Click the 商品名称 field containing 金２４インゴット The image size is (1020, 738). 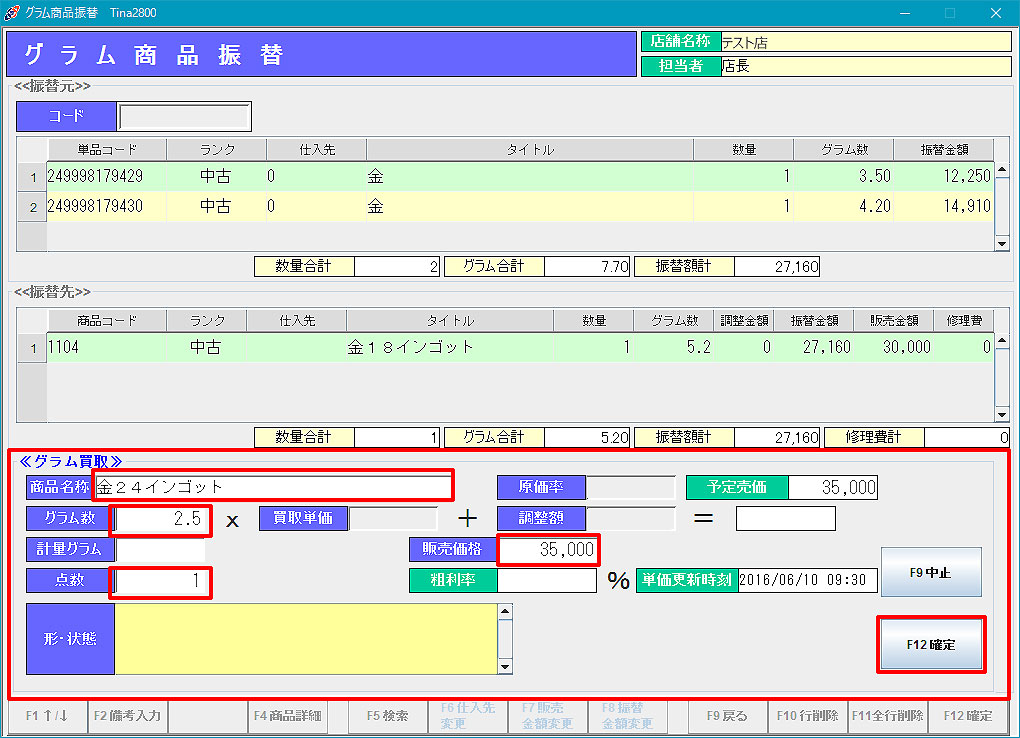coord(272,487)
